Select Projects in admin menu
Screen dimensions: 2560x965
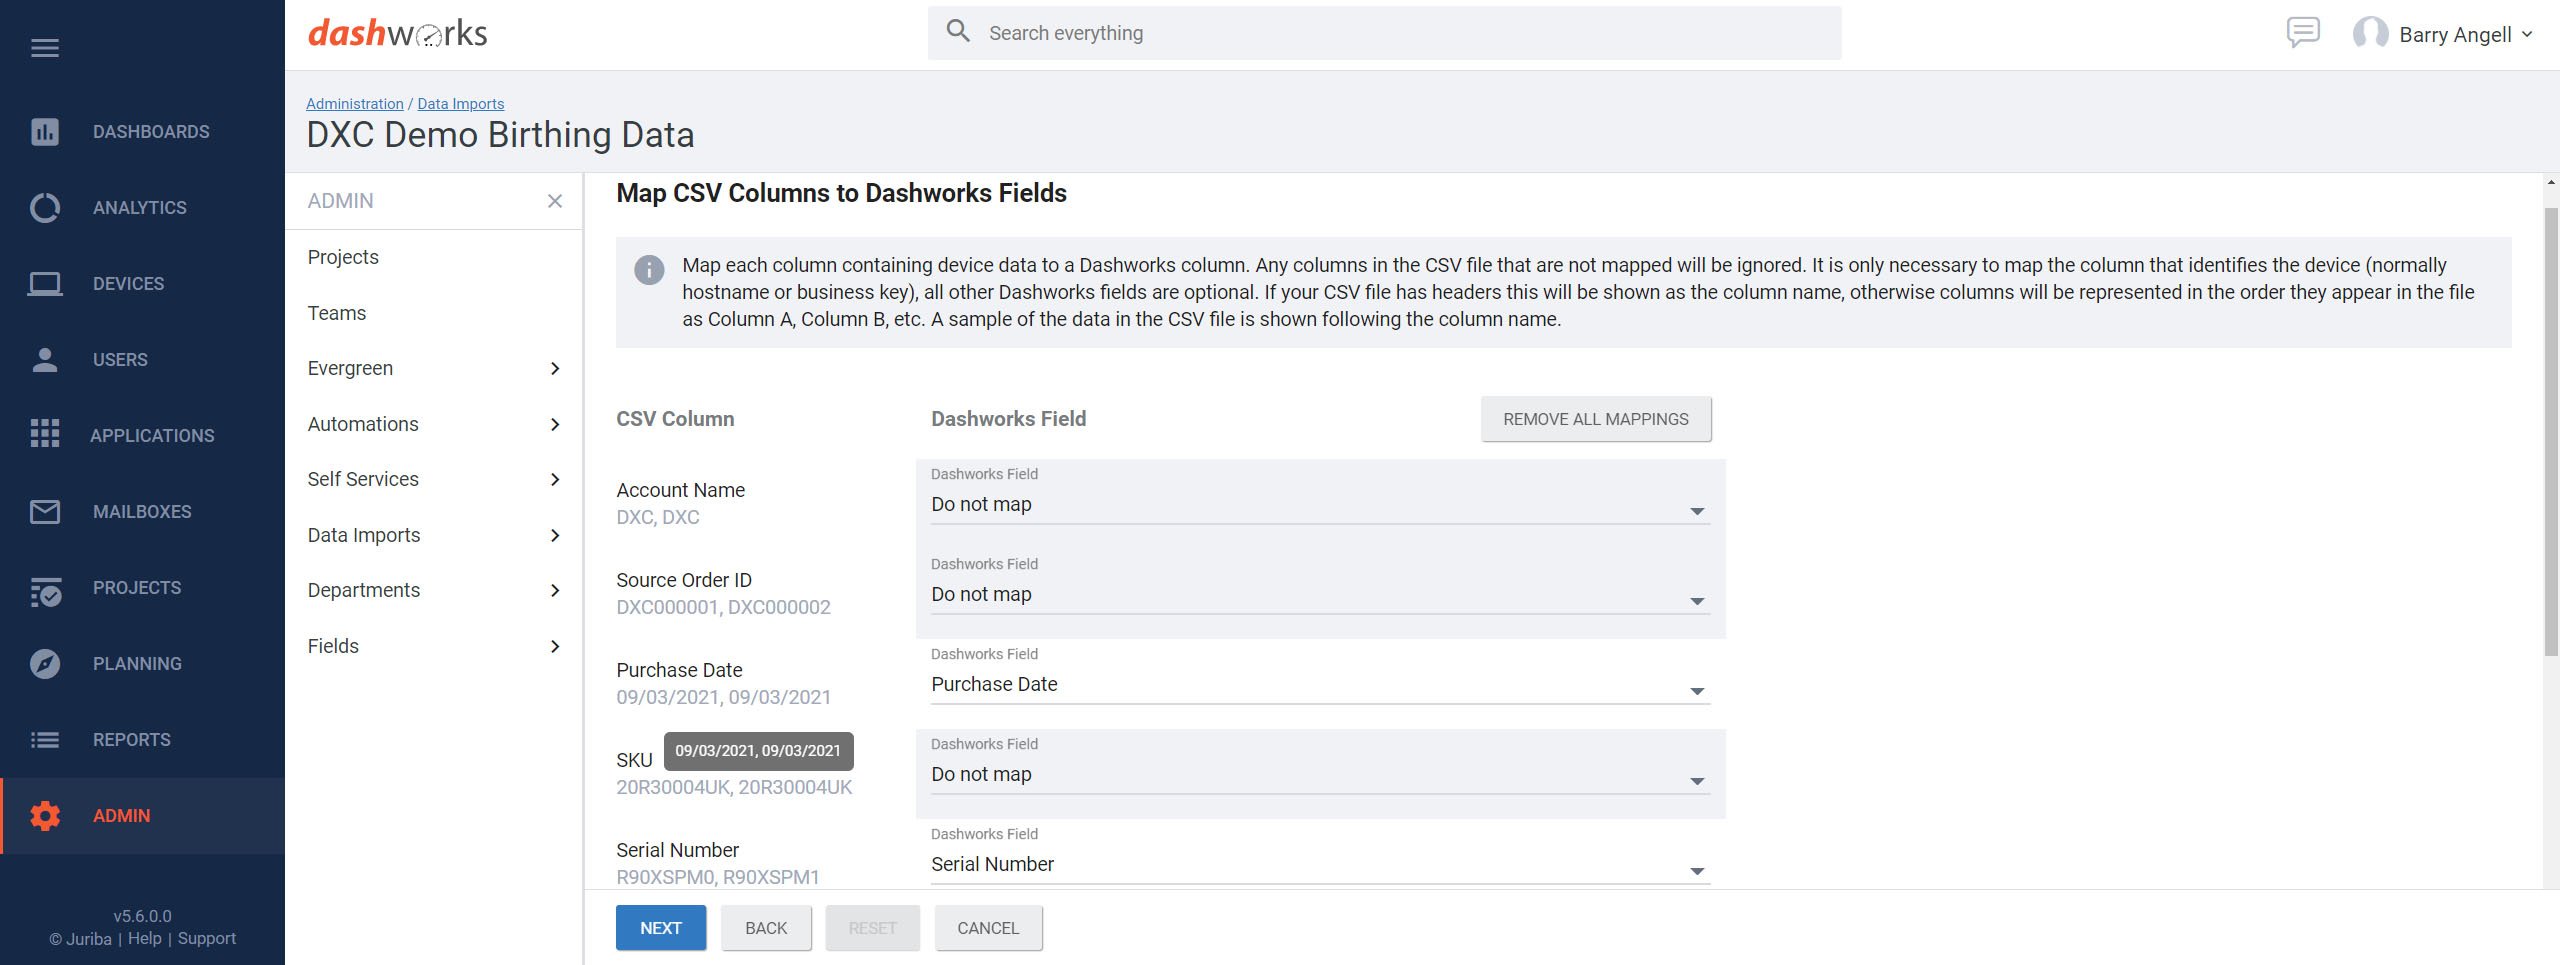pyautogui.click(x=343, y=257)
